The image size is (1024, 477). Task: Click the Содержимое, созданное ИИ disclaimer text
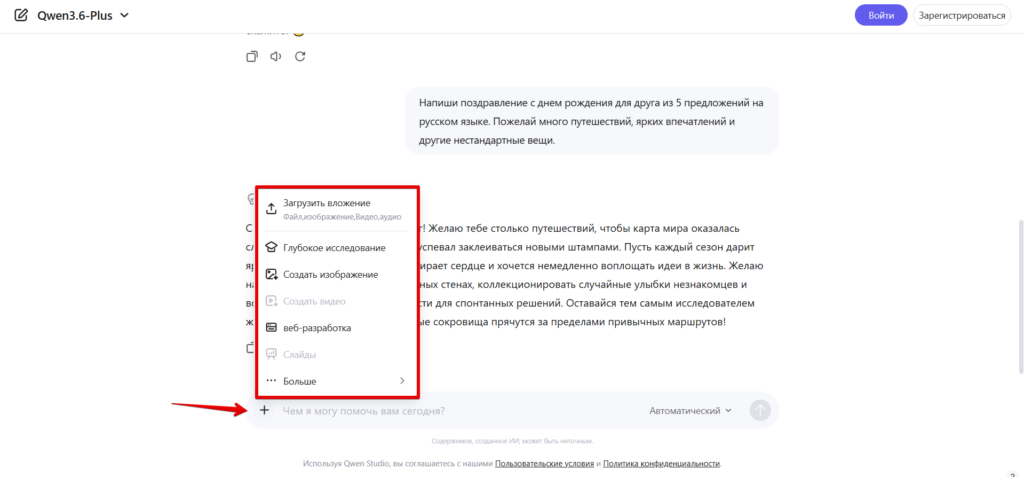click(x=512, y=441)
